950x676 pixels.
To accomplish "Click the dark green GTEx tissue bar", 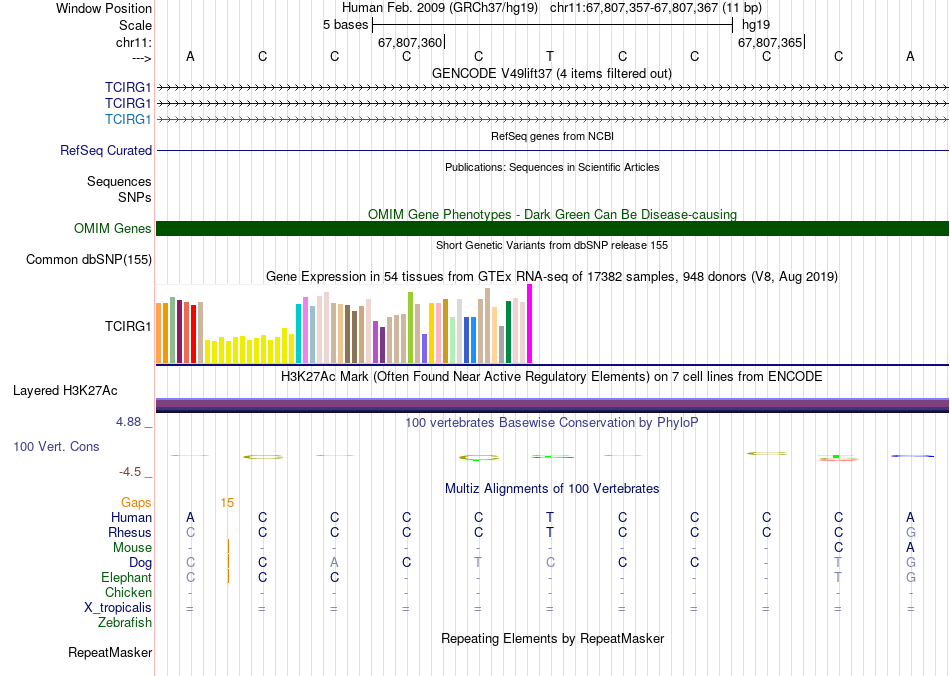I will 508,332.
